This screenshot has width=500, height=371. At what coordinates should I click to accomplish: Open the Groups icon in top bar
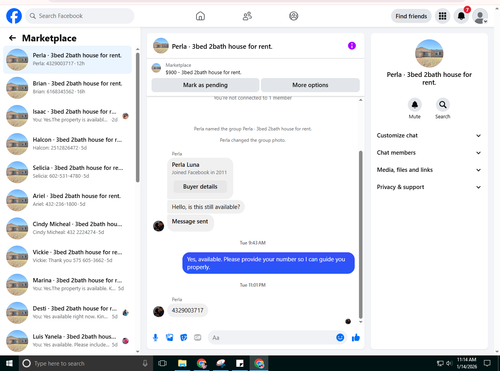coord(294,16)
